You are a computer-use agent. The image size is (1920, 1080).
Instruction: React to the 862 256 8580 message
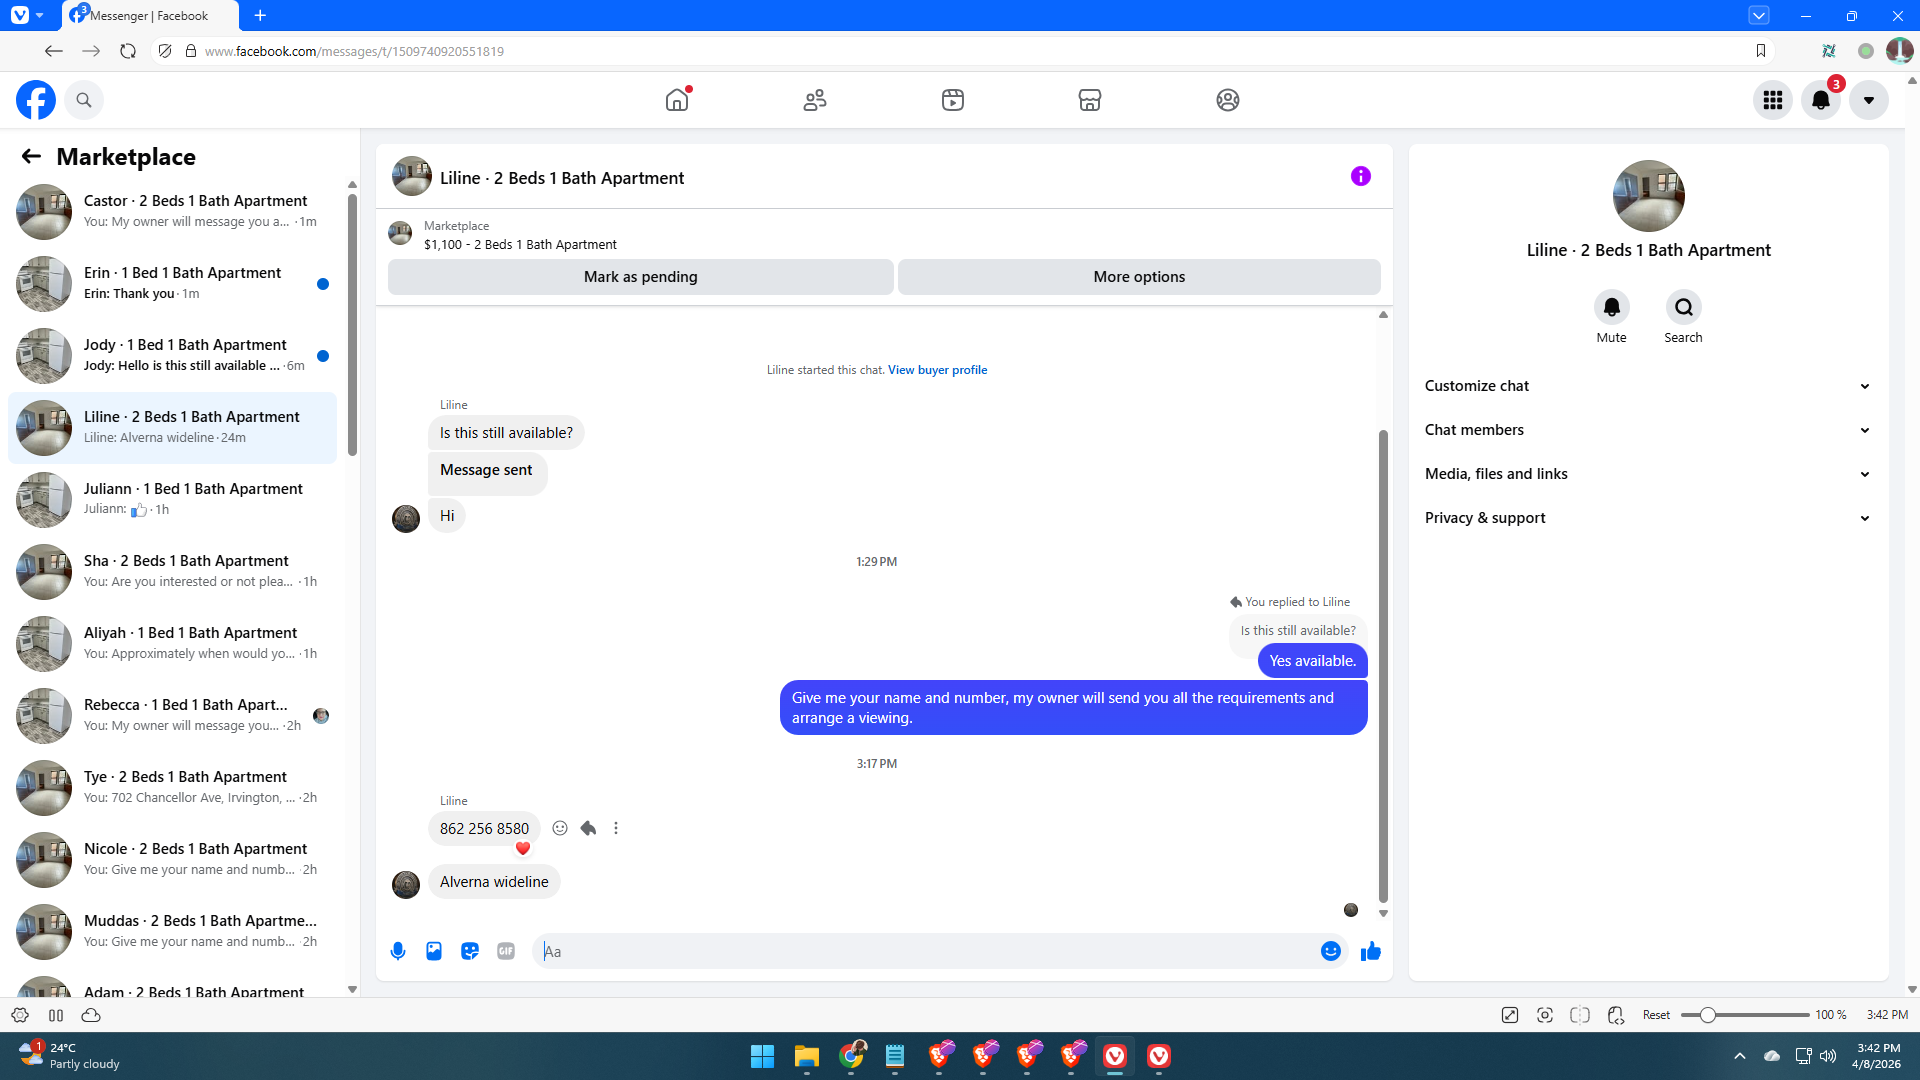coord(560,828)
